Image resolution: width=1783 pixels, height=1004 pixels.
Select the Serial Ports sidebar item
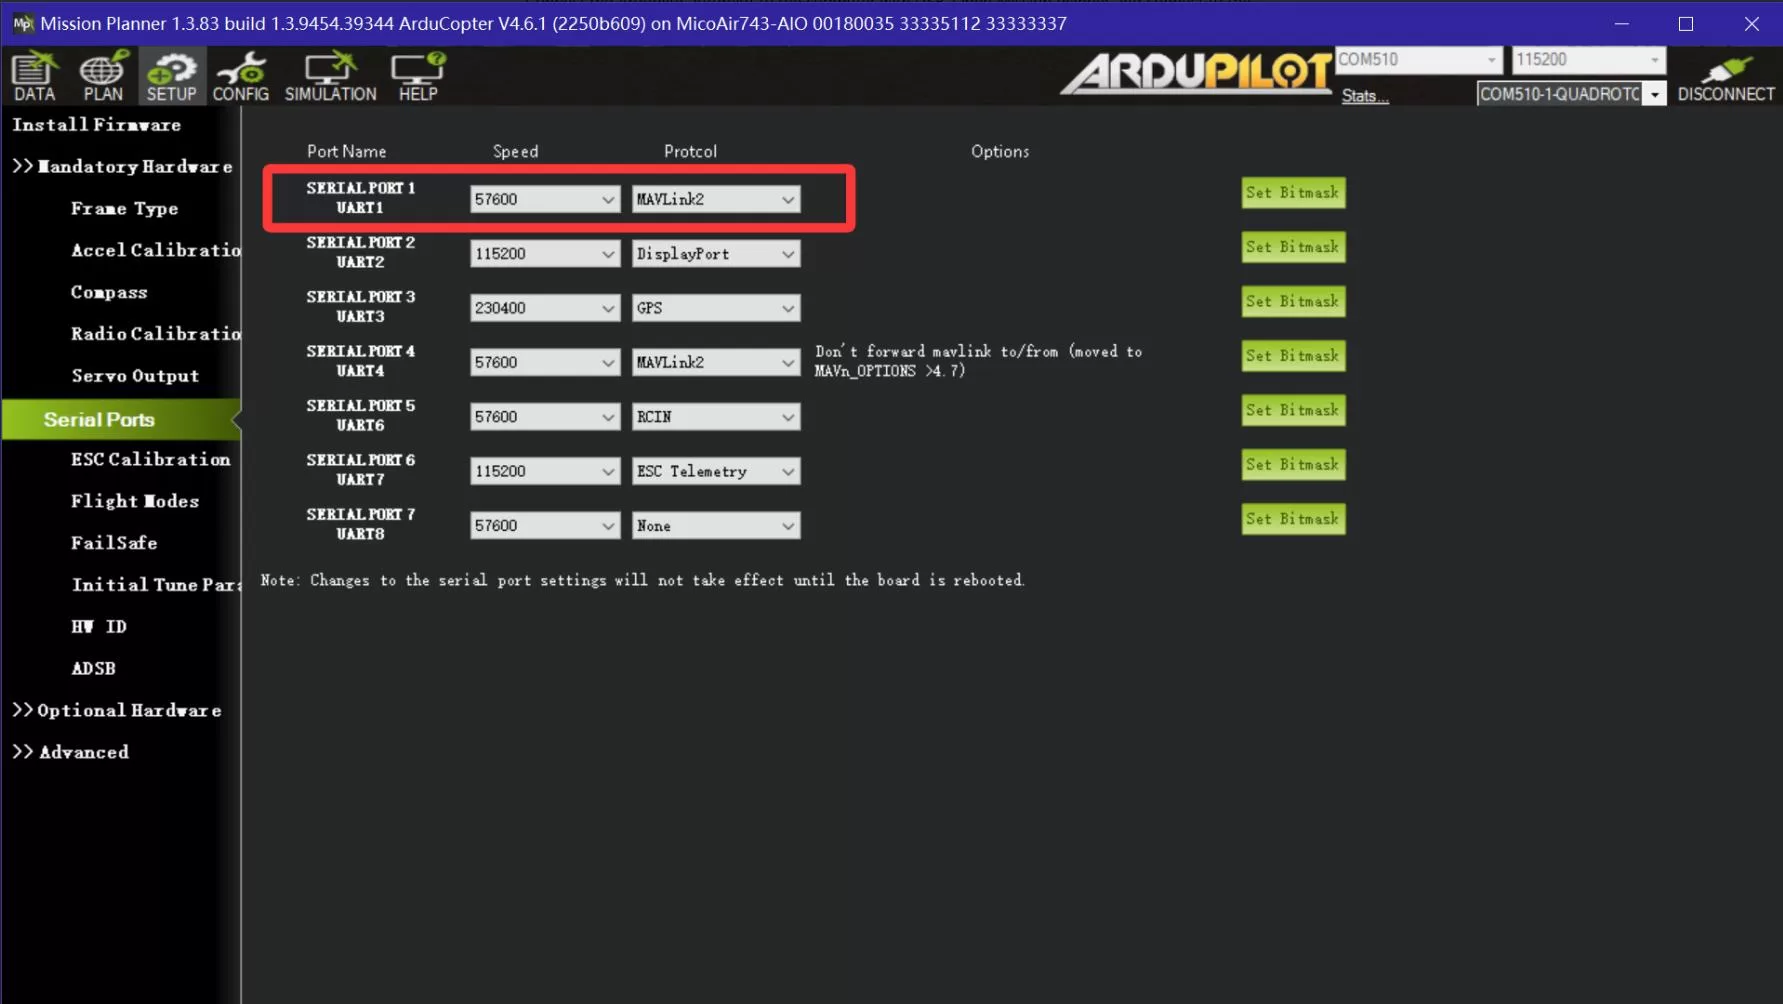pyautogui.click(x=121, y=420)
